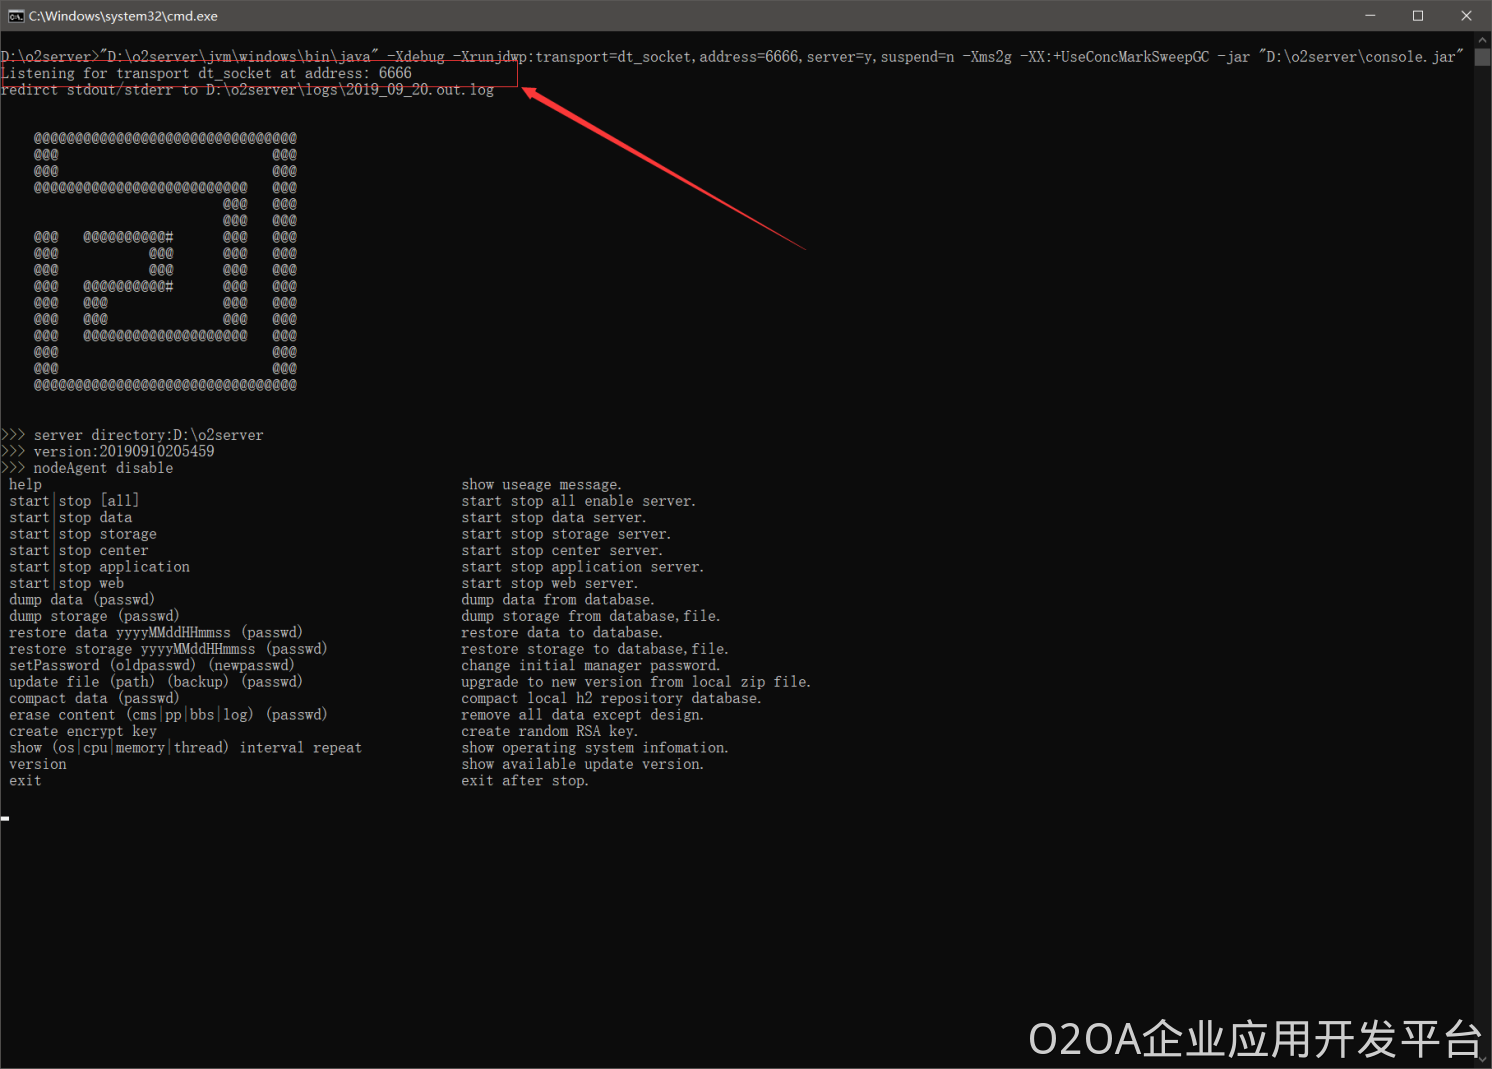The width and height of the screenshot is (1492, 1069).
Task: Maximize the command prompt window
Action: [x=1417, y=16]
